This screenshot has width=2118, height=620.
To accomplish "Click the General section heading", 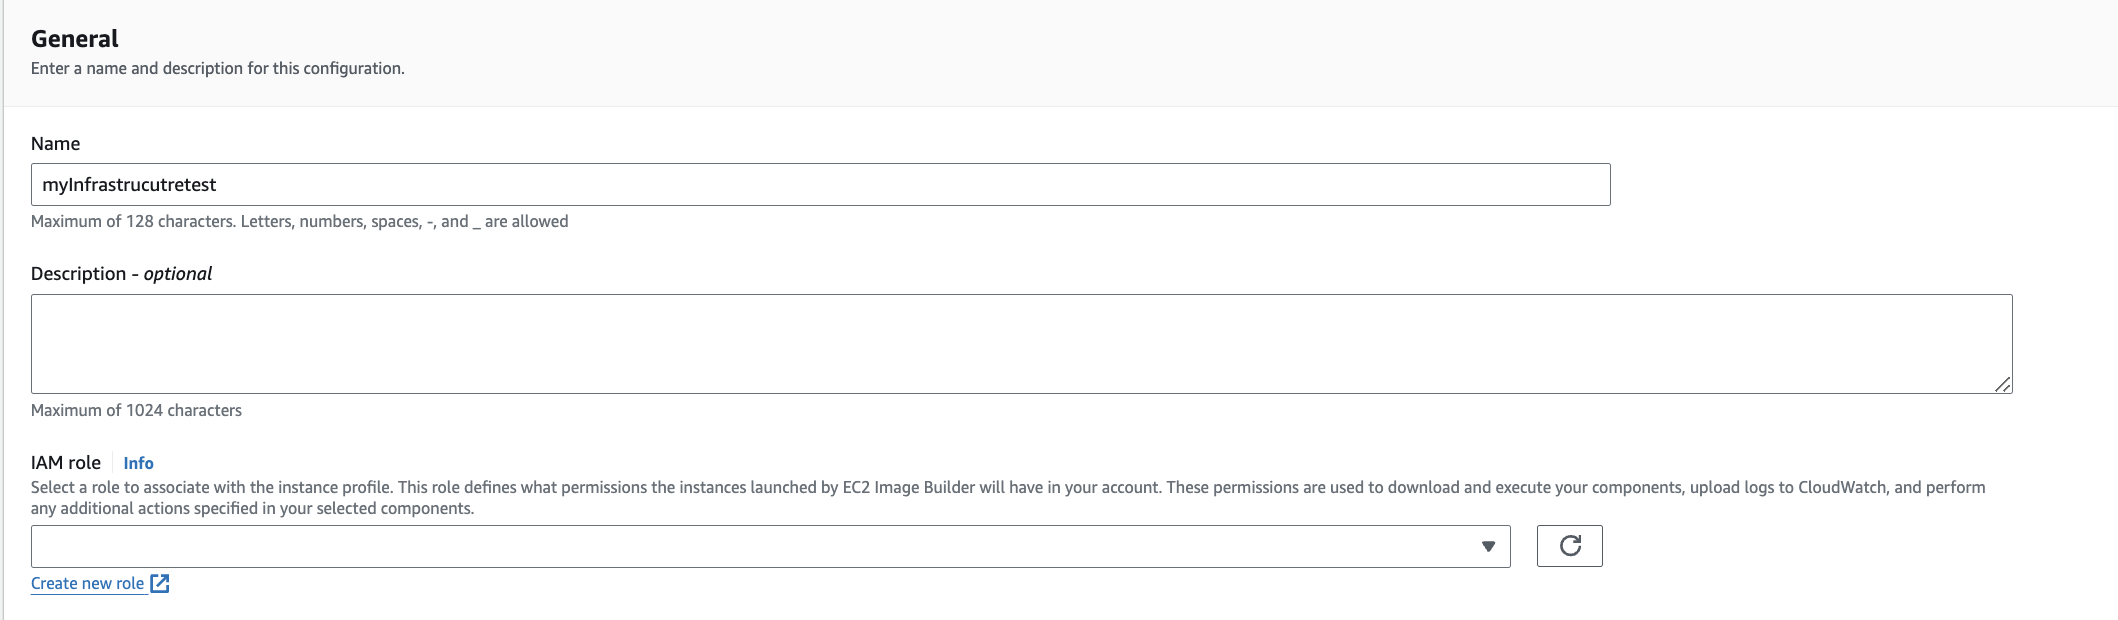I will click(x=75, y=39).
